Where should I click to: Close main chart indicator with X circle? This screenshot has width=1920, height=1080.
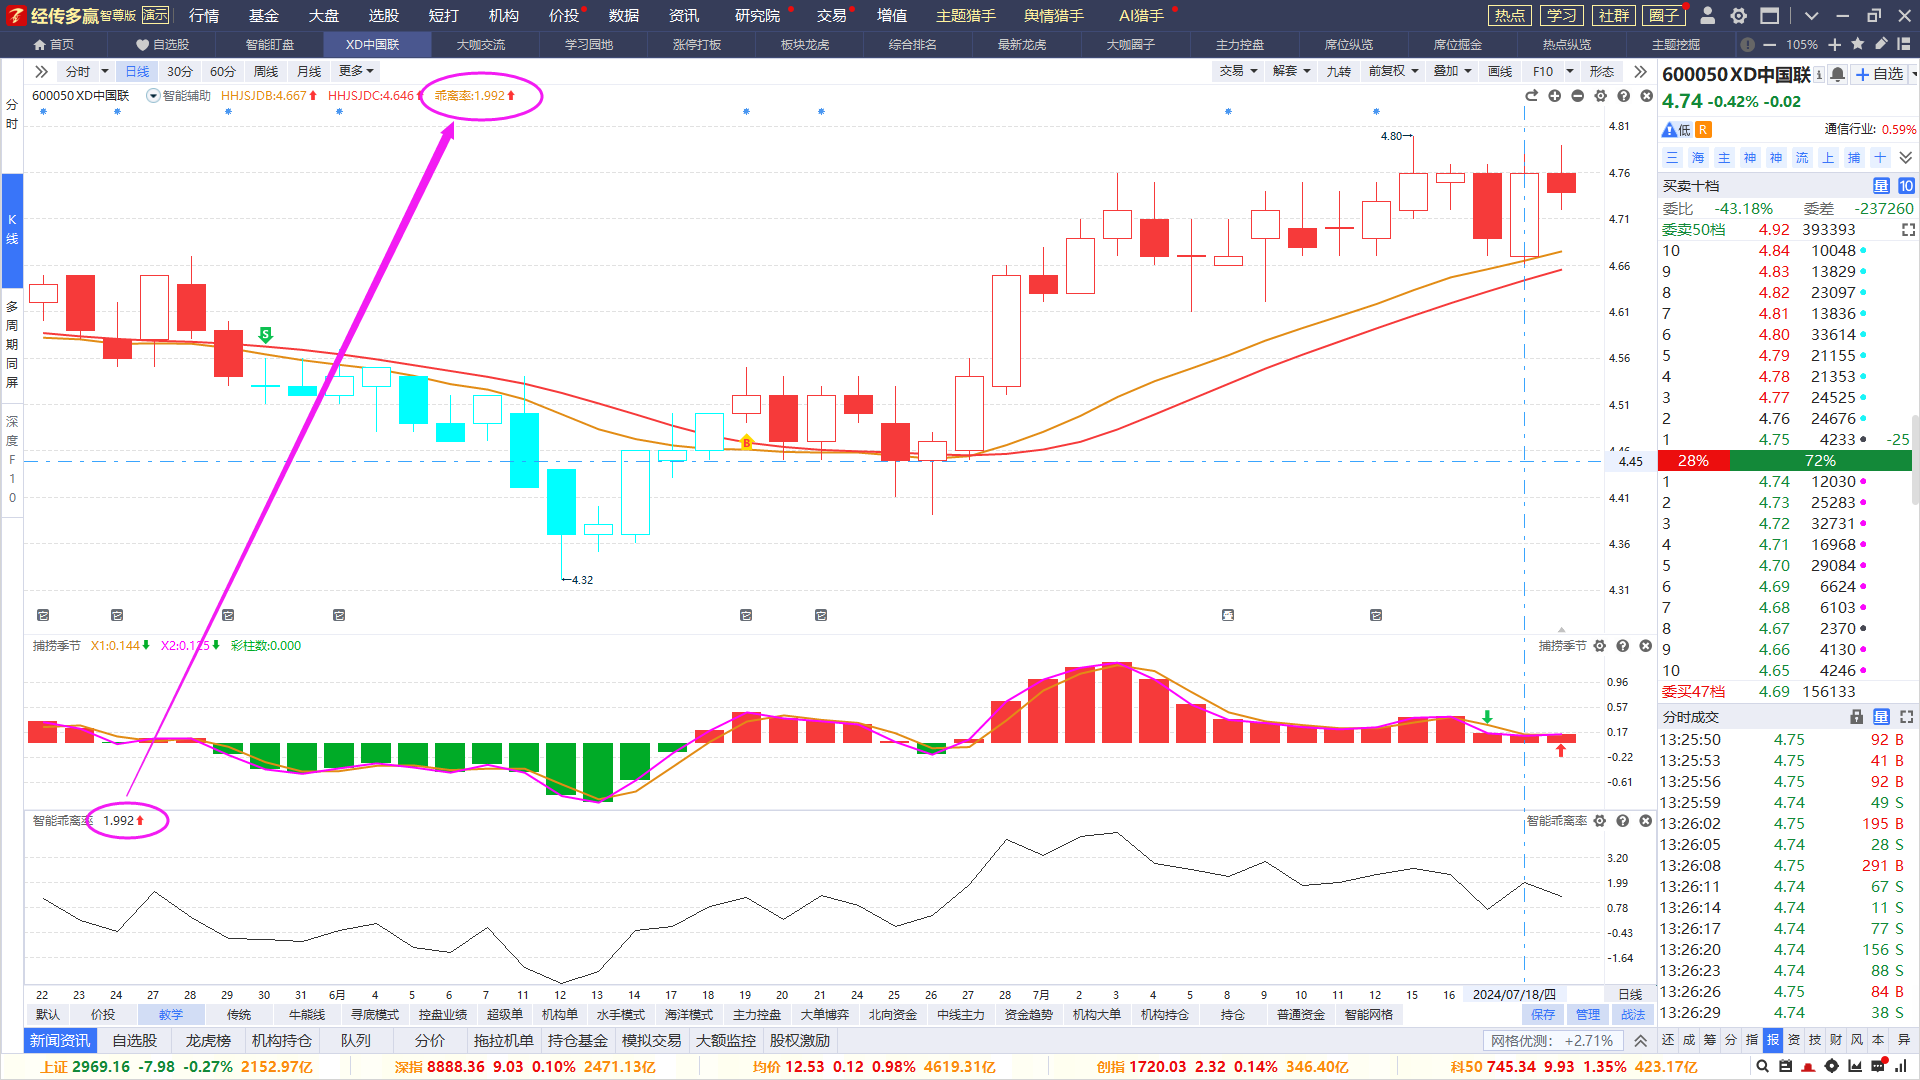(x=1646, y=96)
